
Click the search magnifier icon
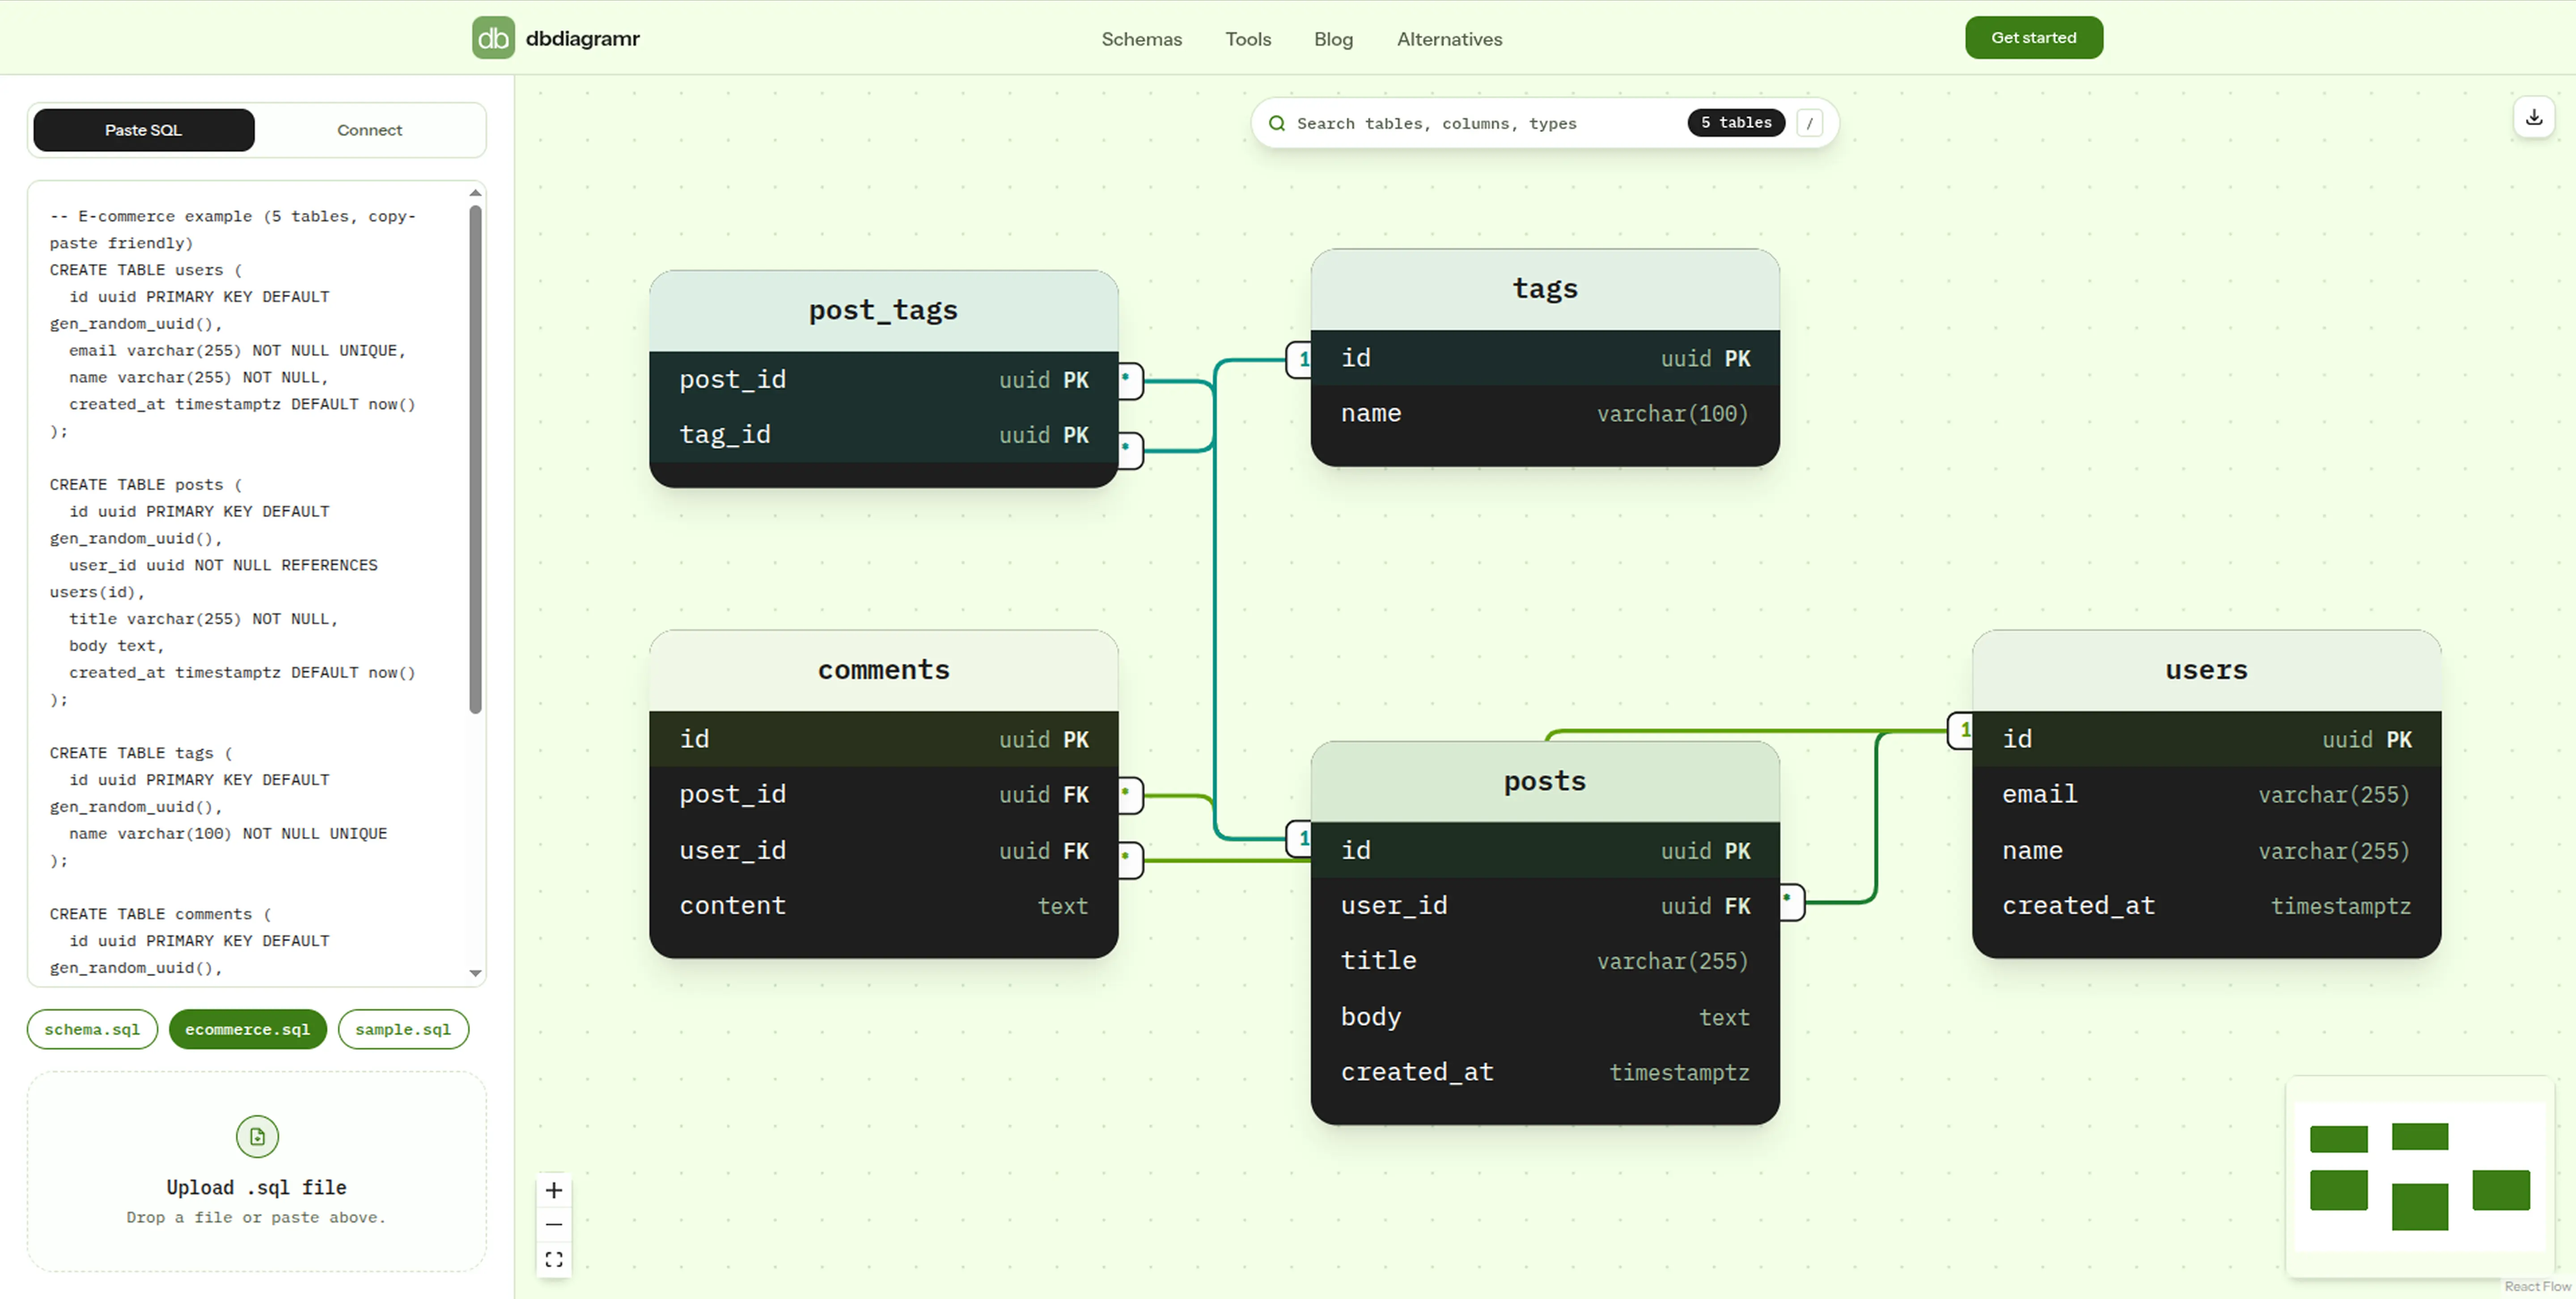coord(1277,123)
